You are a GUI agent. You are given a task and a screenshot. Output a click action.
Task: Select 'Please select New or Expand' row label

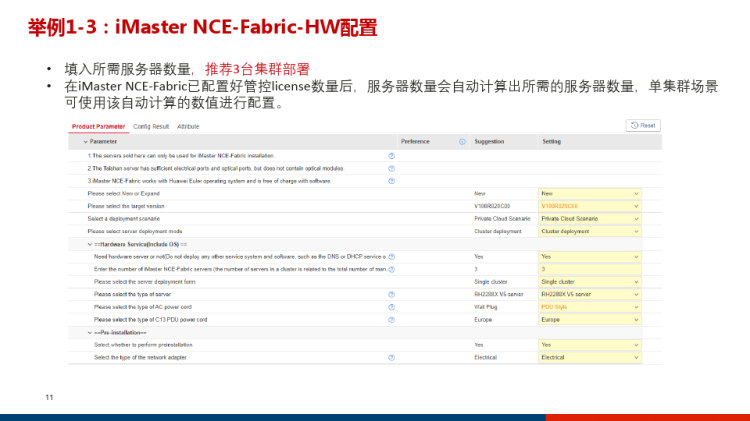click(123, 194)
